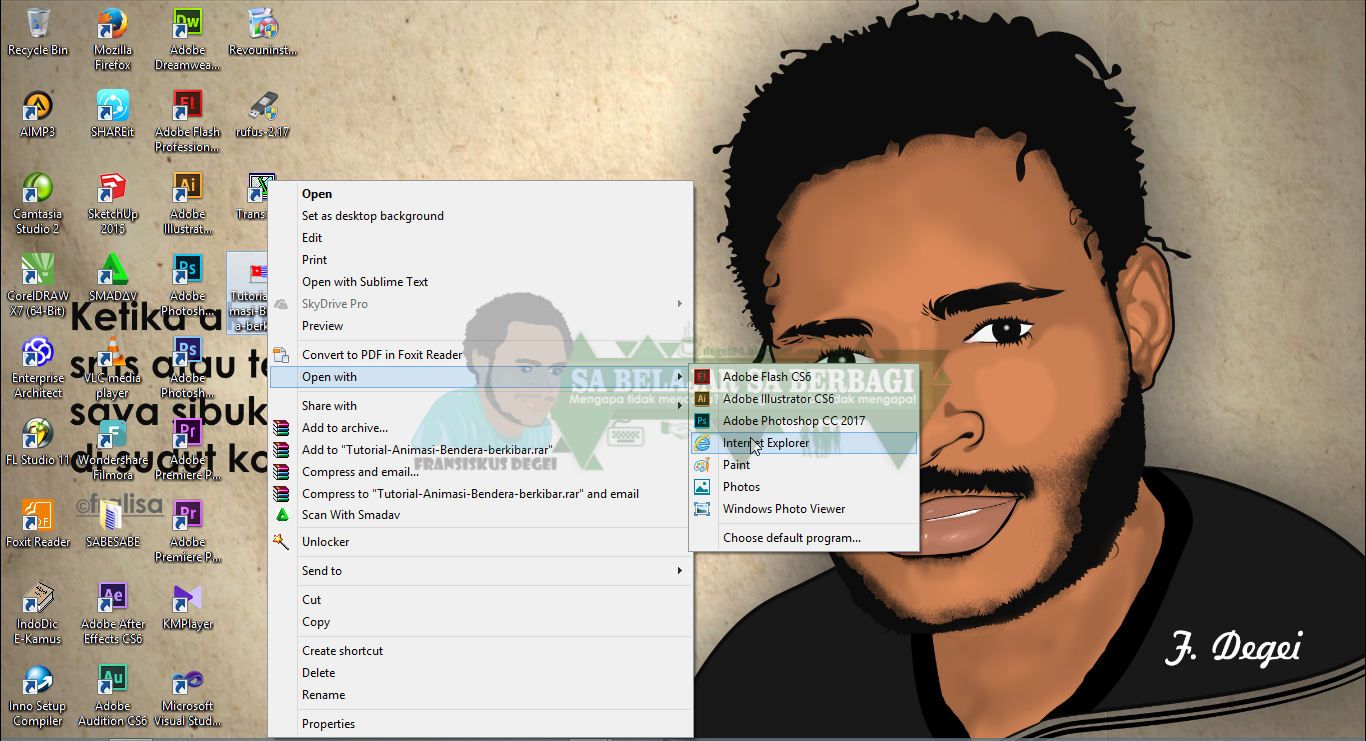Select the SketchUp 2015 desktop icon
The image size is (1366, 741).
tap(113, 203)
